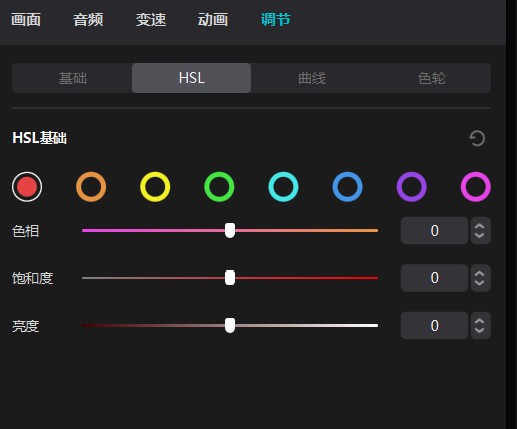Open the 色轮 sub-tab
Screen dimensions: 517x429
431,78
